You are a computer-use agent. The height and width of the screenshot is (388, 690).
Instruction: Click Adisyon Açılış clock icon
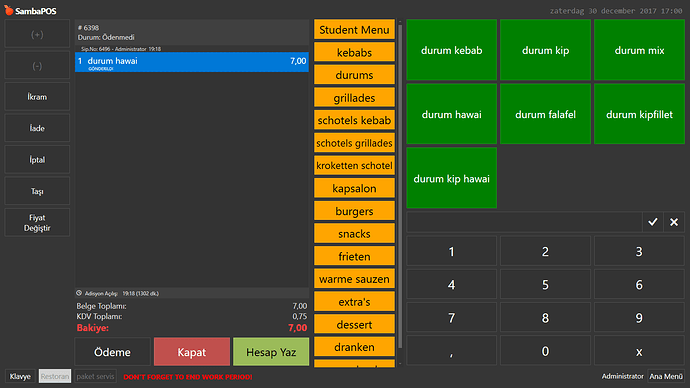(x=79, y=293)
